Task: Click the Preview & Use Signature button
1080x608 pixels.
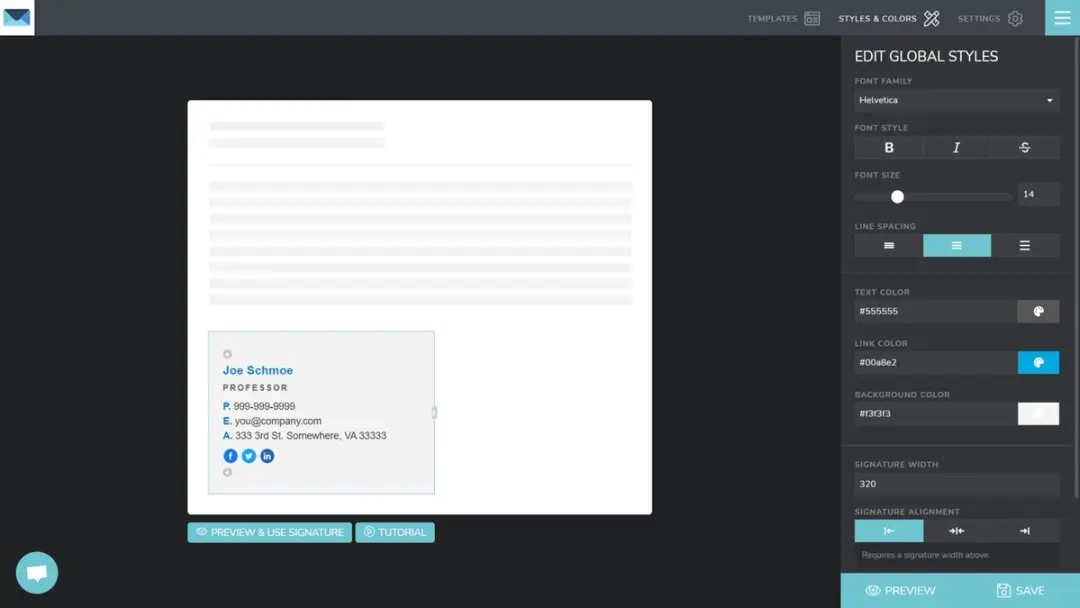Action: 268,532
